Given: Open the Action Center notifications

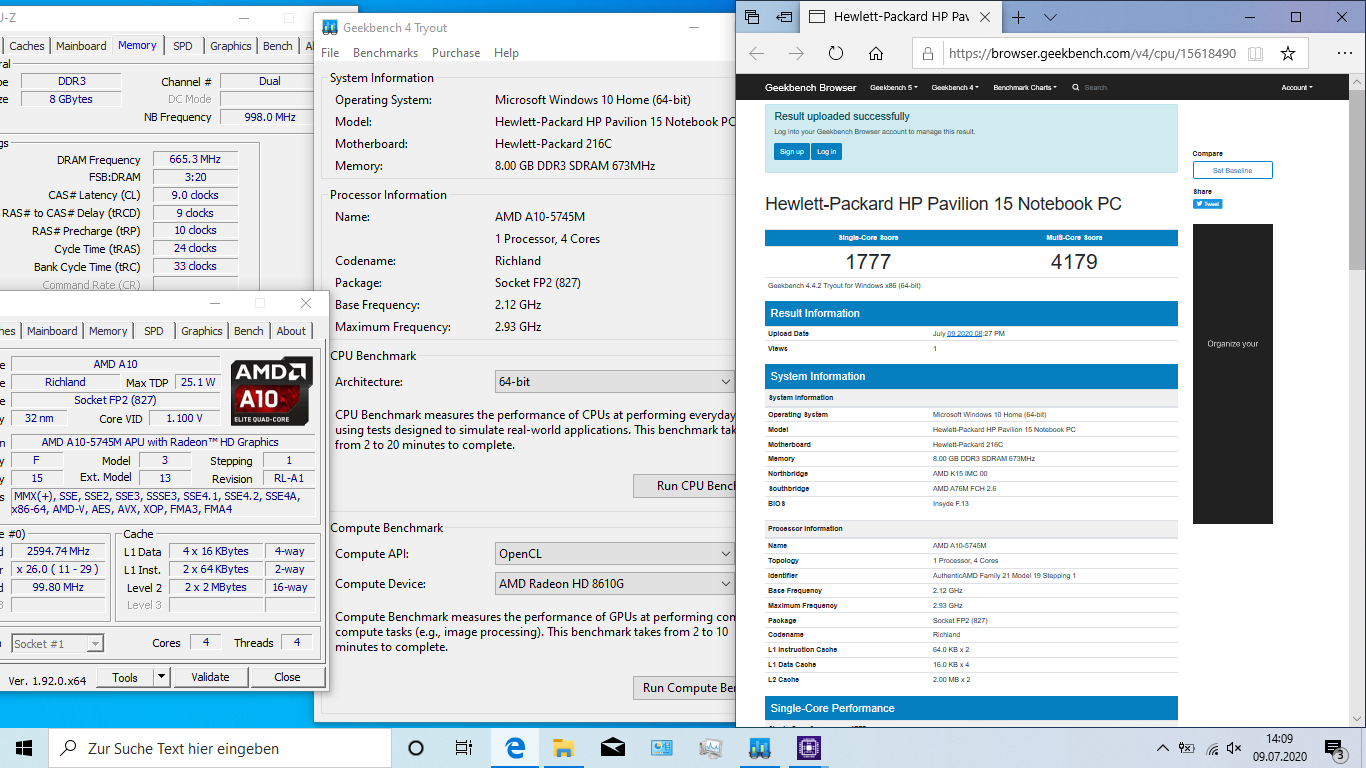Looking at the screenshot, I should click(1336, 748).
